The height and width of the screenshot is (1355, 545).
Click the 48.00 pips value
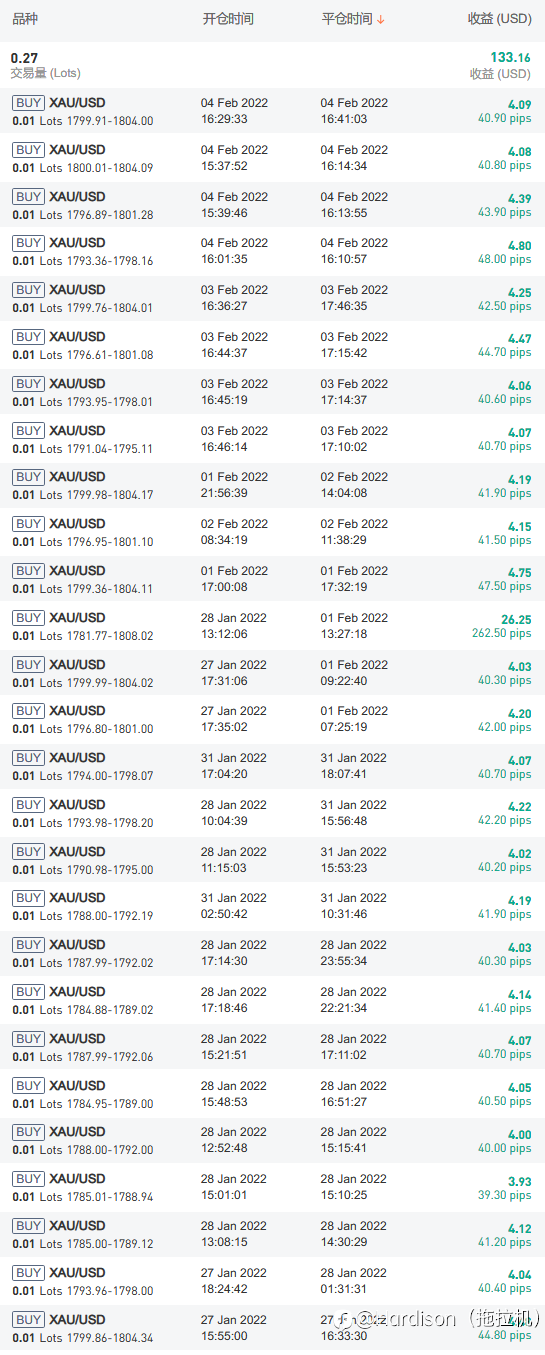pos(505,259)
